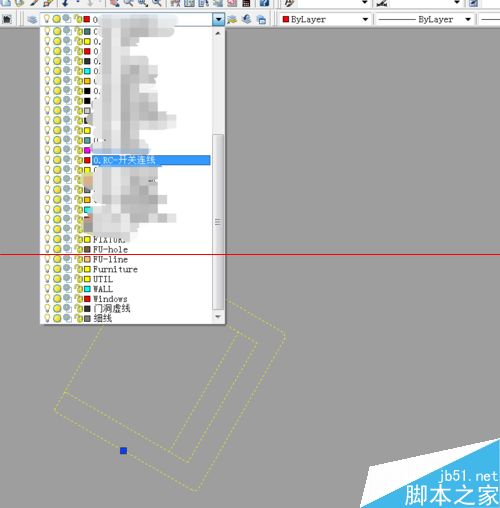
Task: Collapse the layer list dropdown arrow
Action: [x=218, y=19]
